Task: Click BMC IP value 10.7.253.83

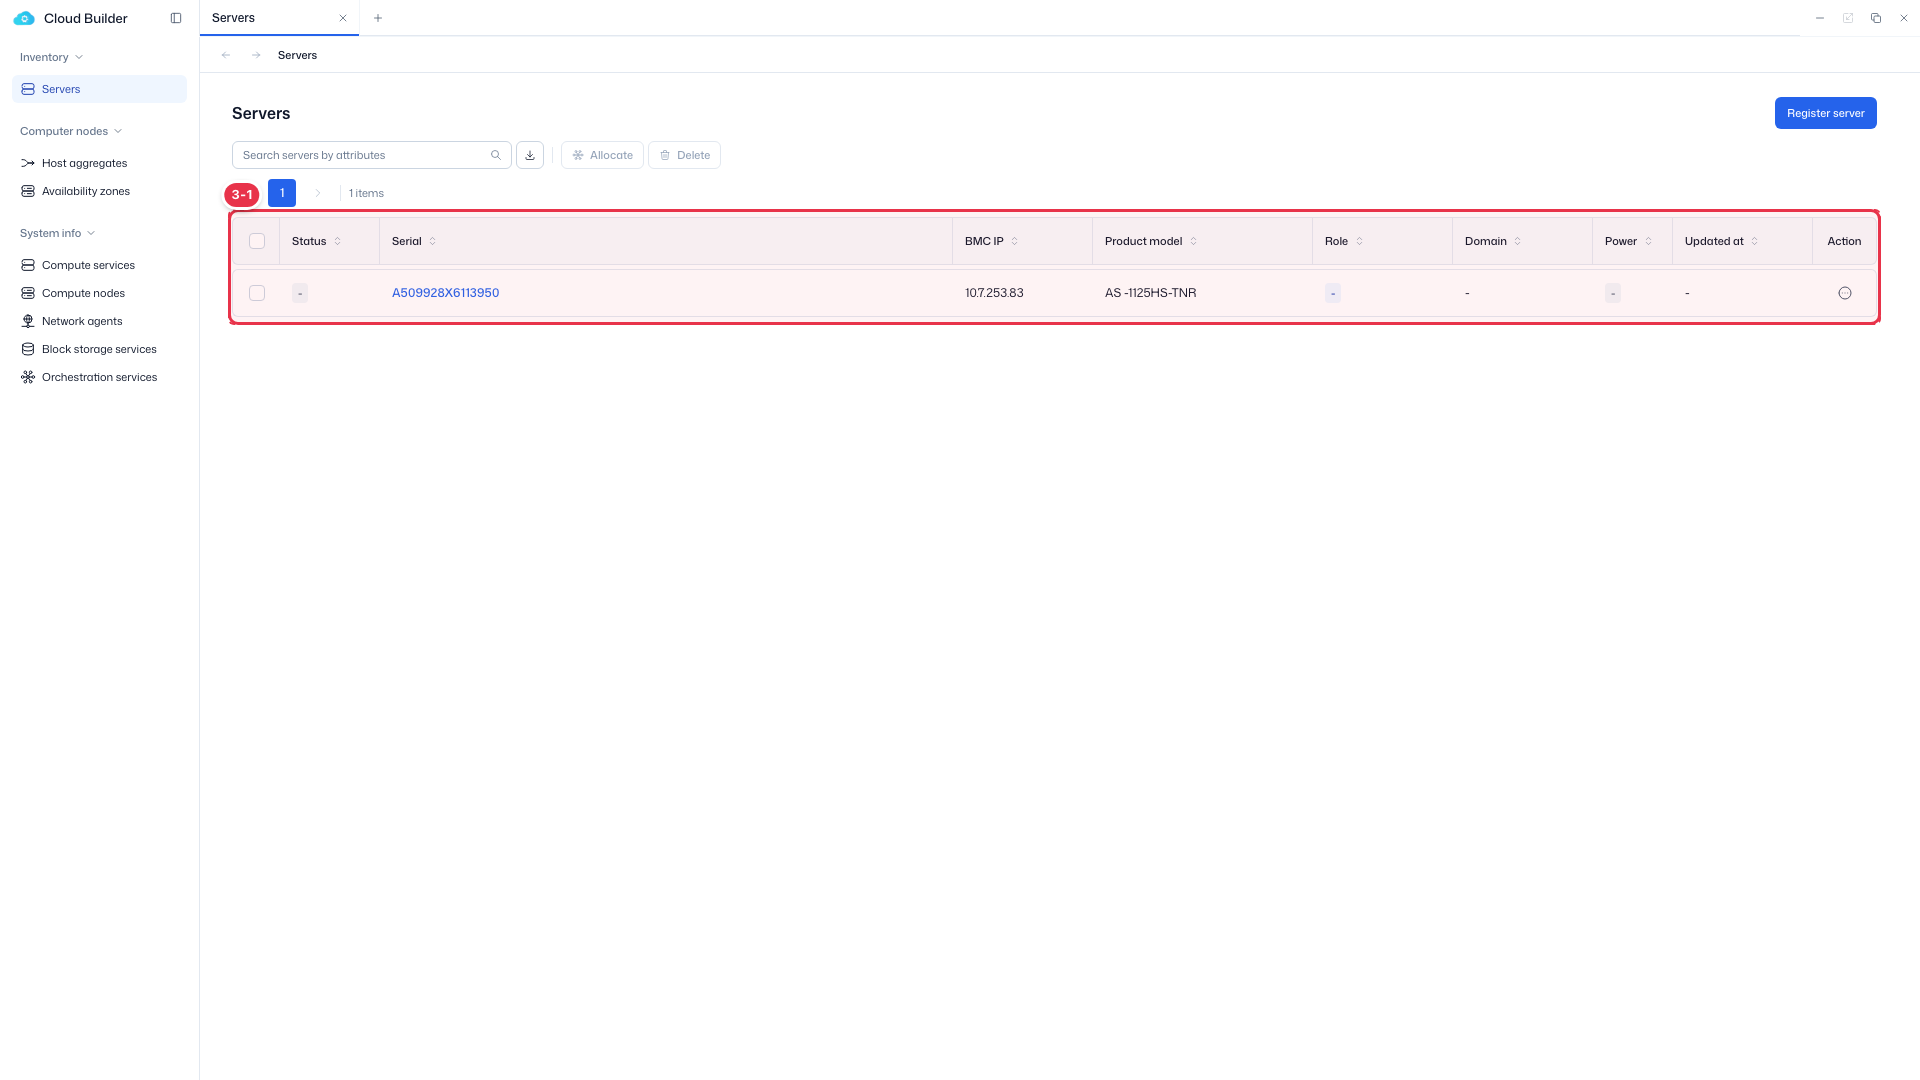Action: pos(994,293)
